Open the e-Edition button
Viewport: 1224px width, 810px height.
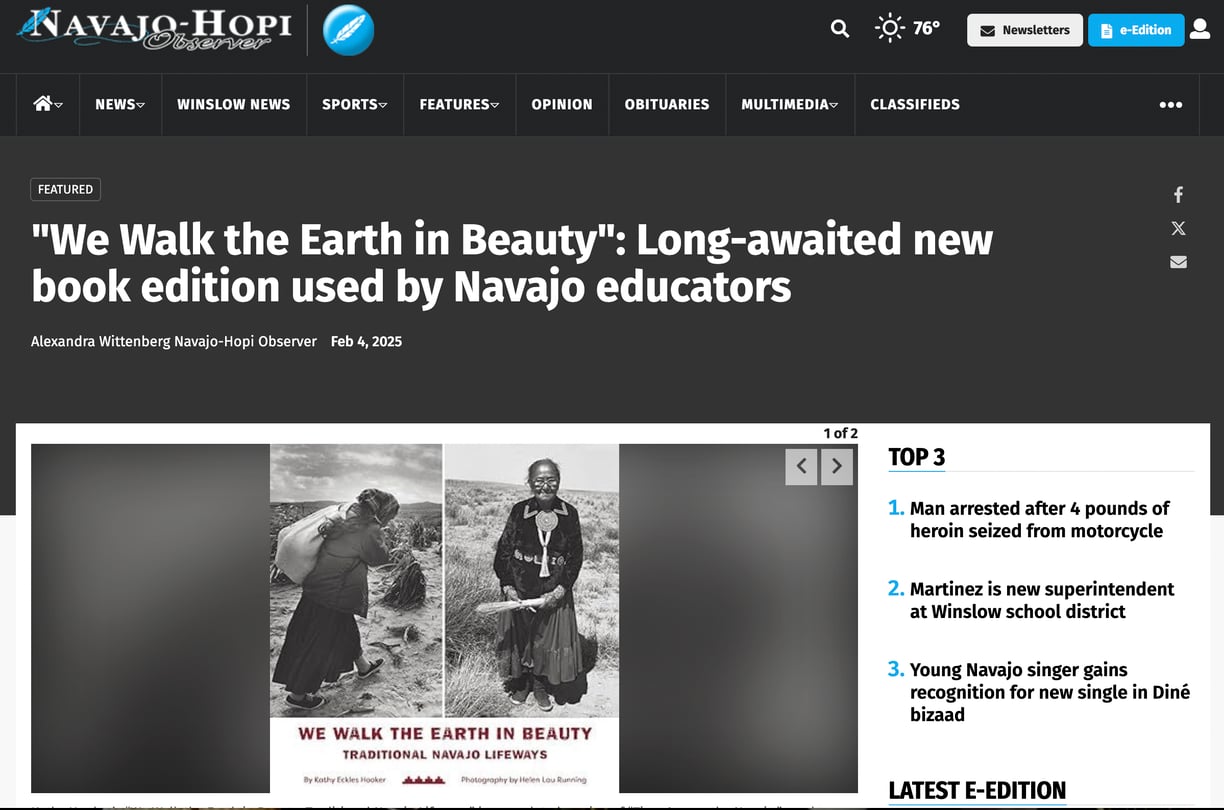[1136, 30]
